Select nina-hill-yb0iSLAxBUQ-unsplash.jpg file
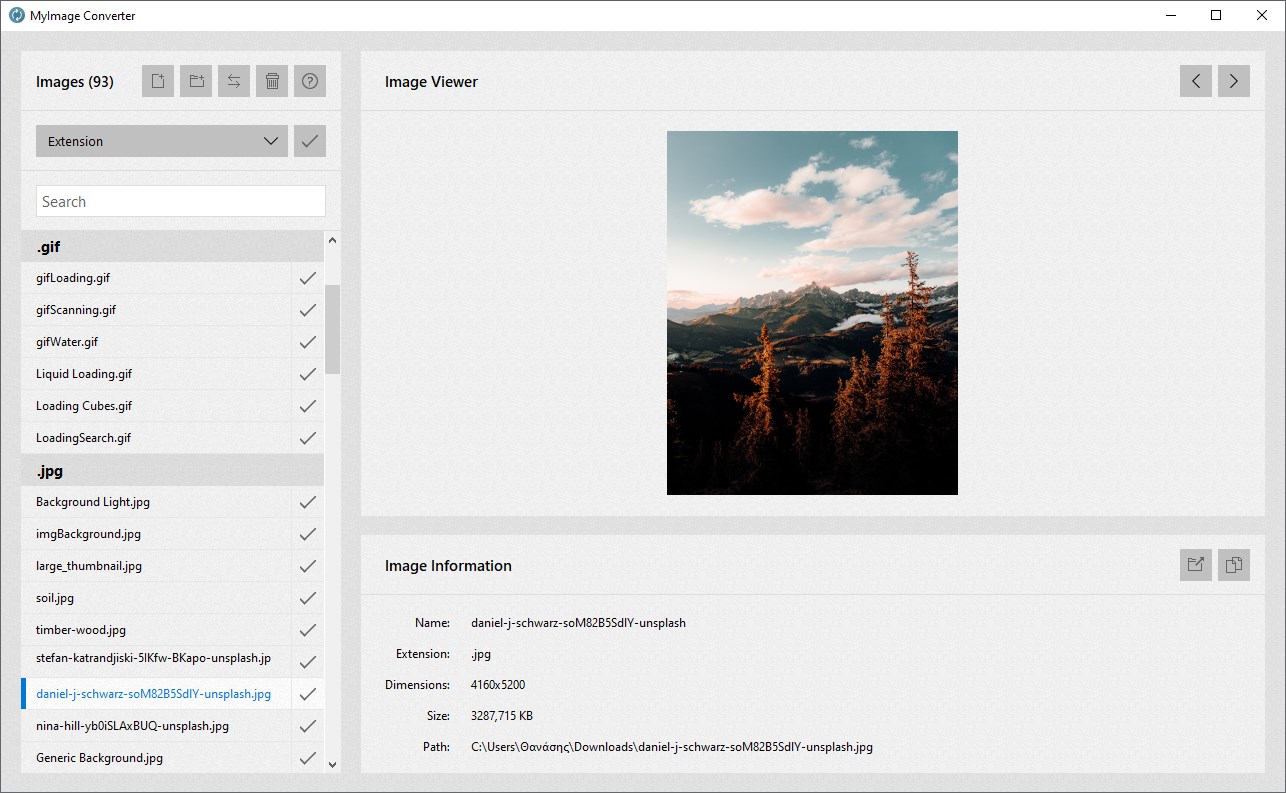 coord(156,726)
